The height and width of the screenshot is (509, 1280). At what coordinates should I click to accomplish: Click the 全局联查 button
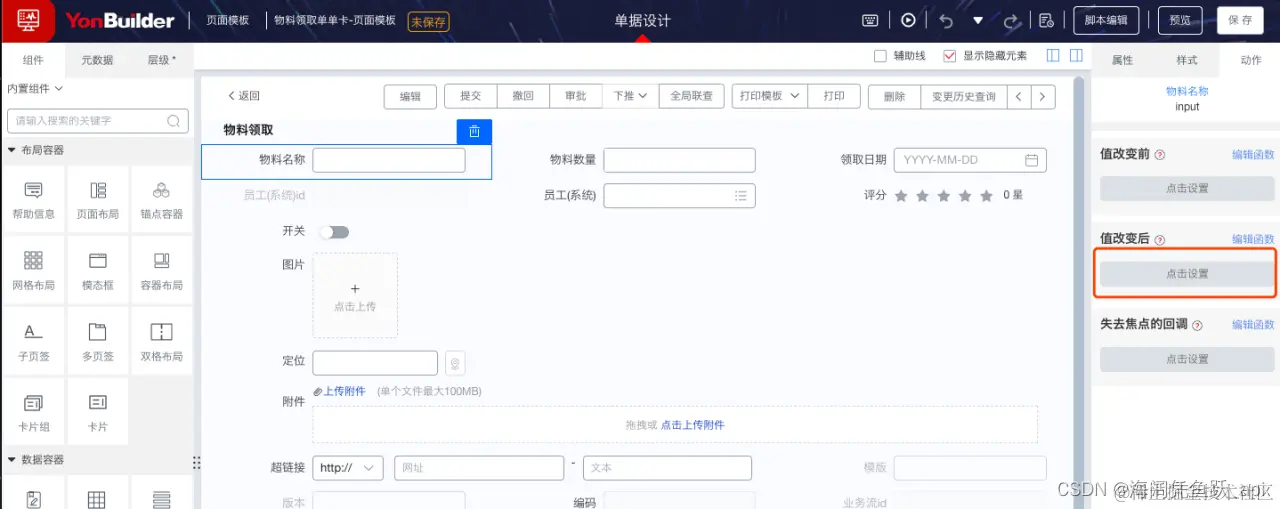coord(691,96)
